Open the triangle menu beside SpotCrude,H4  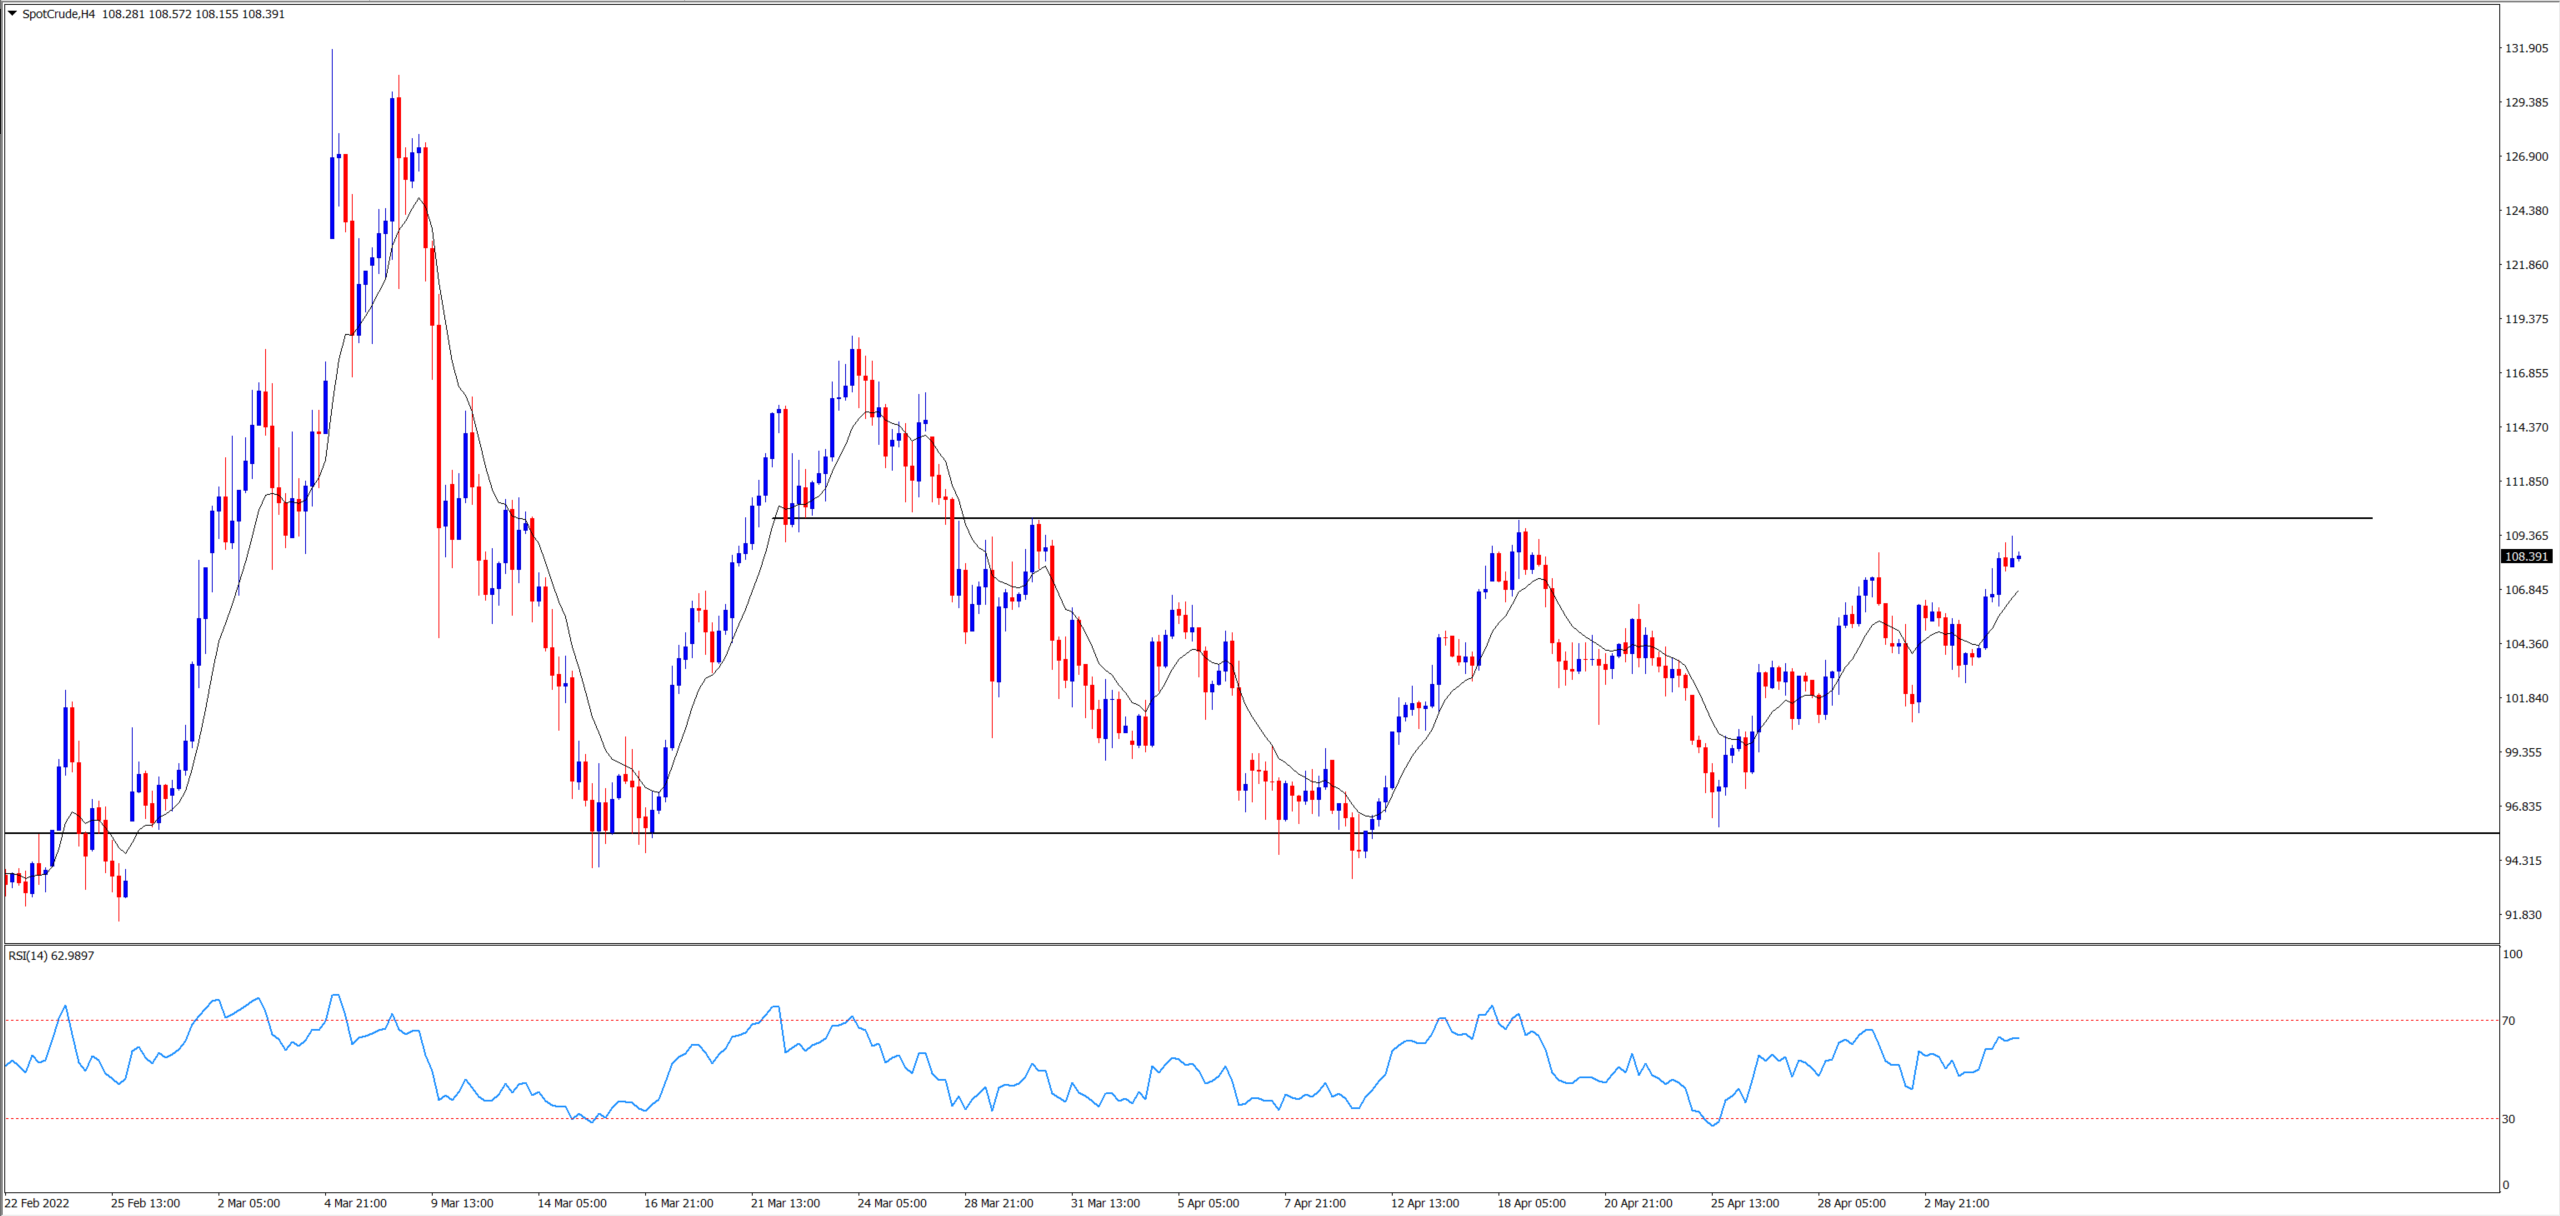12,14
